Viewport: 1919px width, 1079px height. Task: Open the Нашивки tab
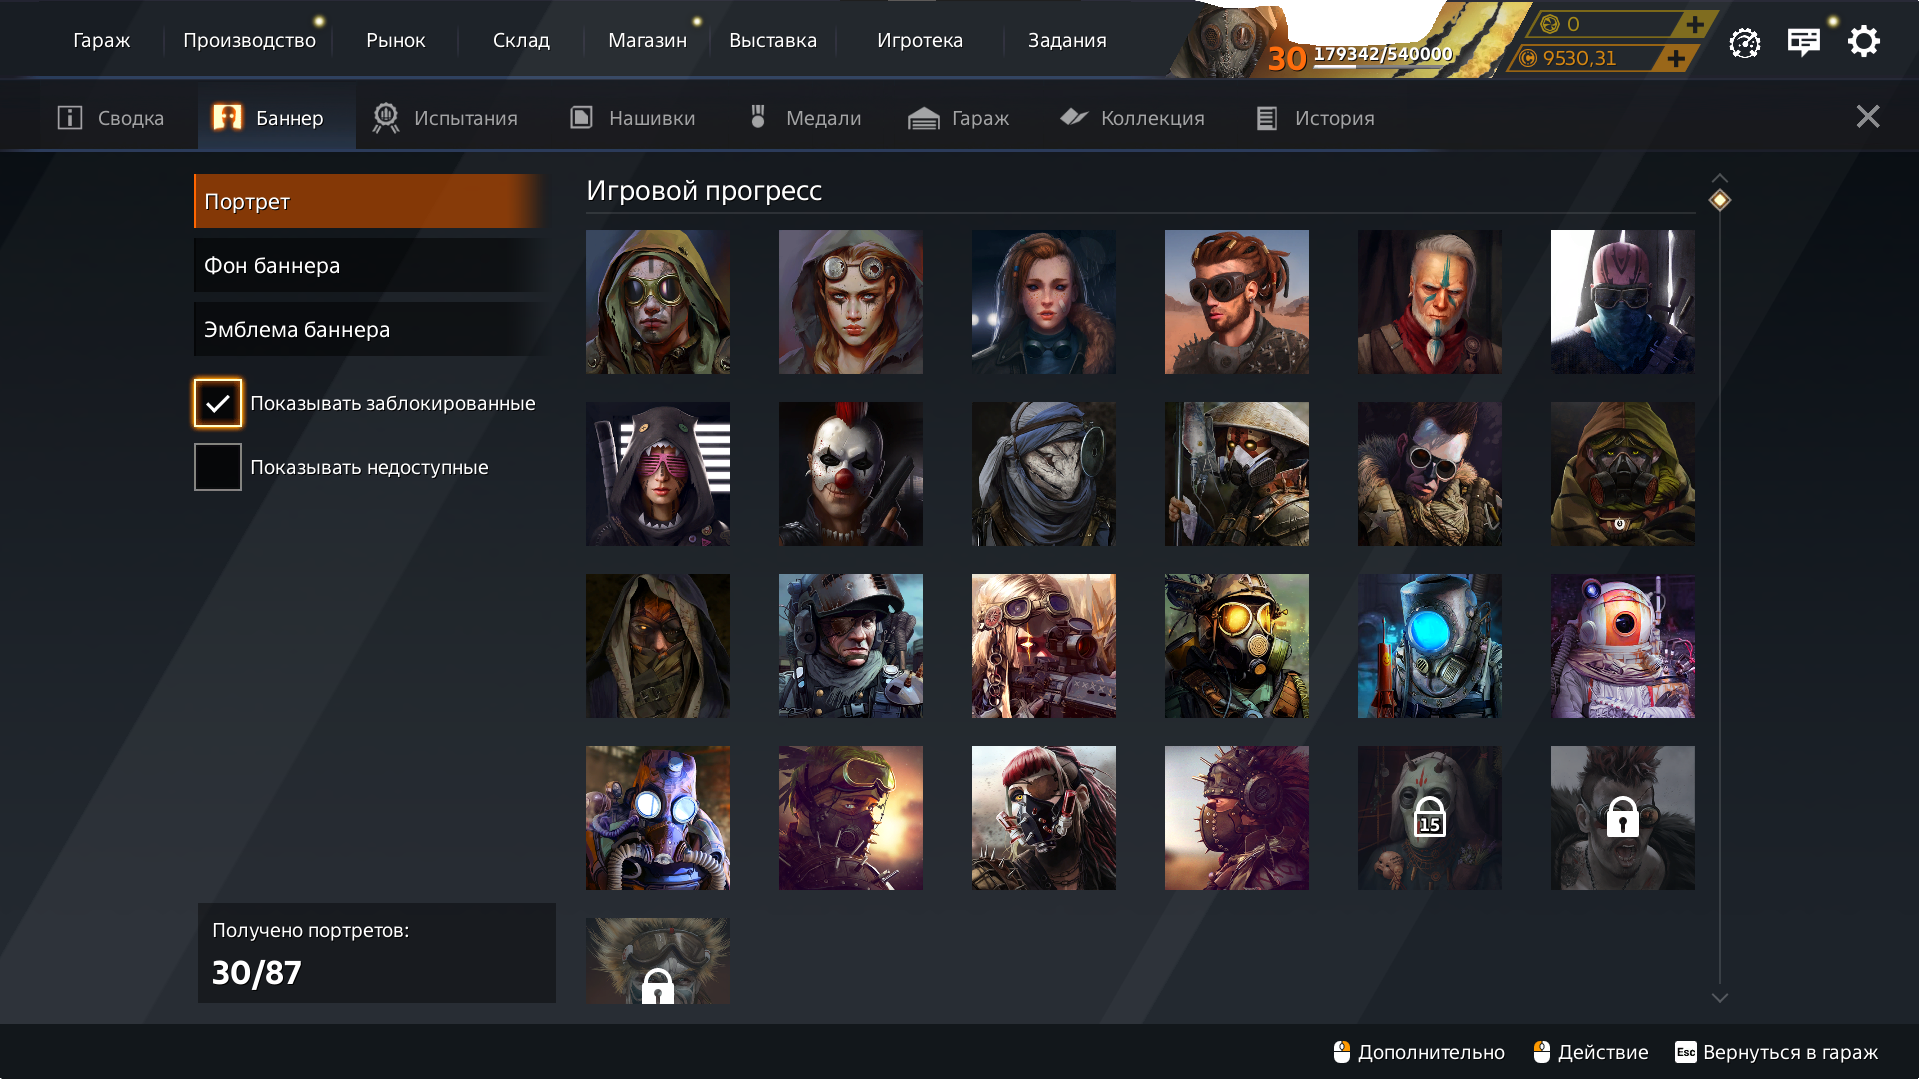[x=632, y=118]
